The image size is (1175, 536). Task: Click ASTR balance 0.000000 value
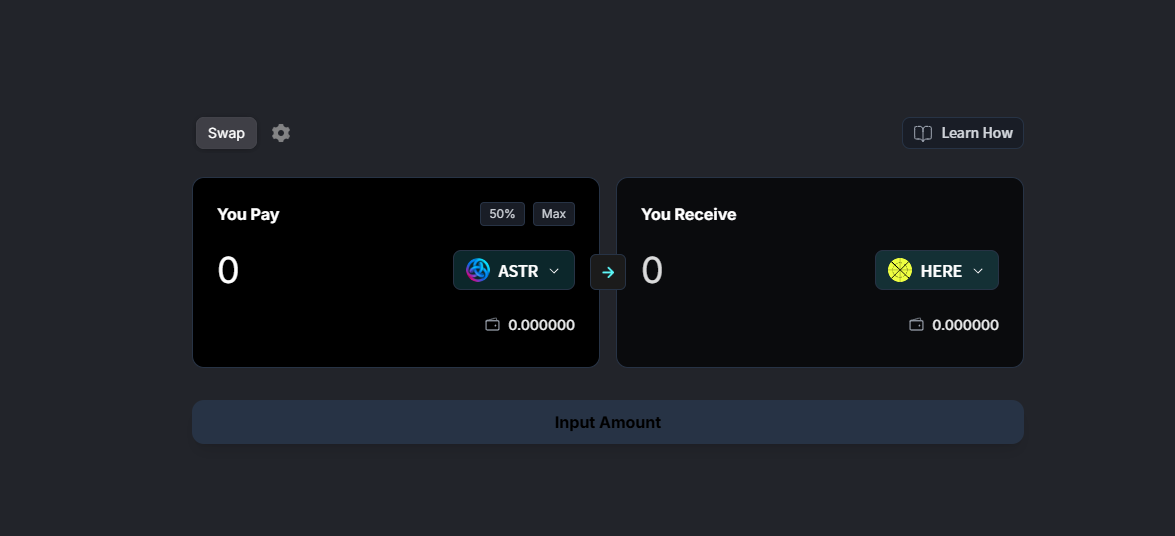[541, 325]
